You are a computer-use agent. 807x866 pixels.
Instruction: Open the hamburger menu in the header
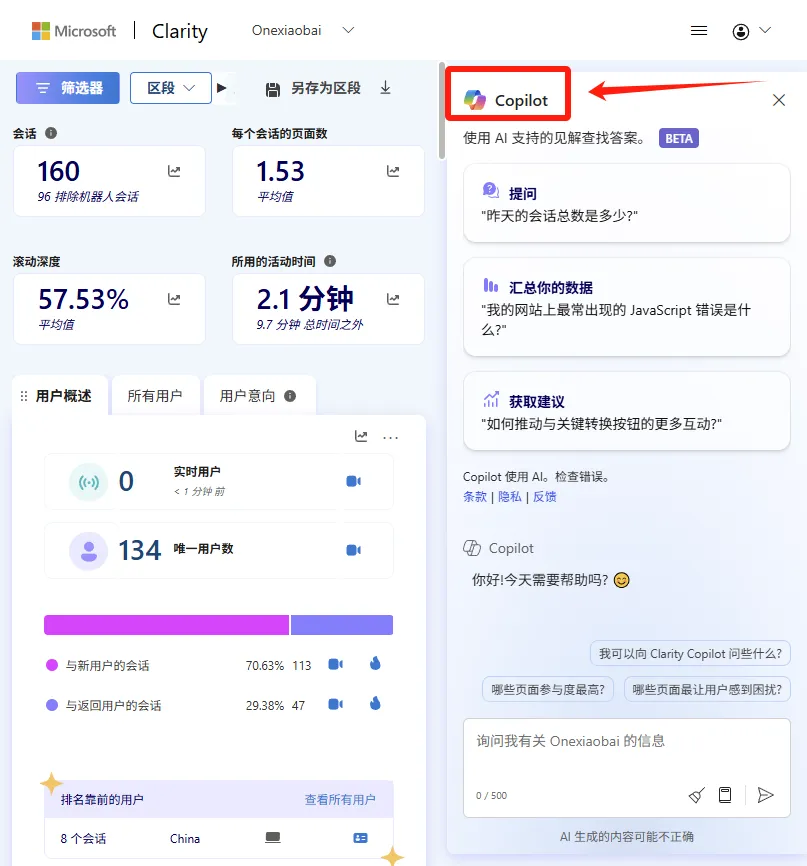pos(699,31)
